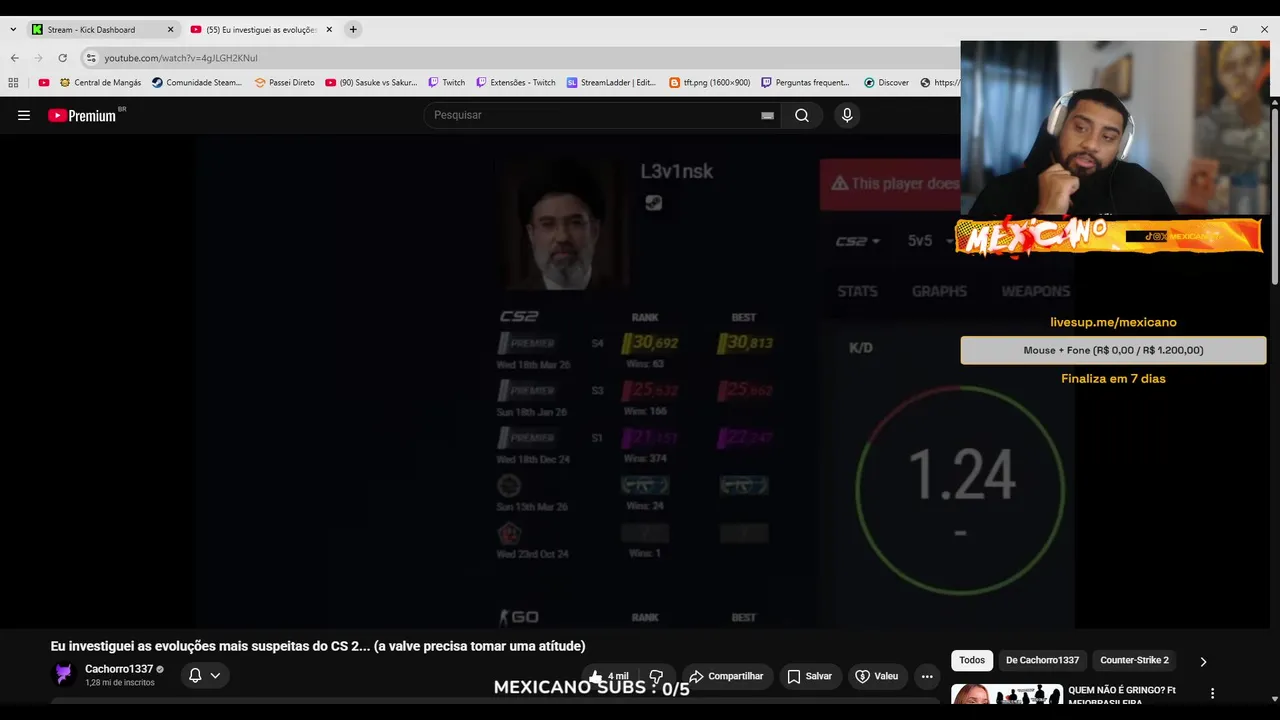The height and width of the screenshot is (720, 1280).
Task: Open Comunidade Steam bookmark
Action: click(197, 83)
